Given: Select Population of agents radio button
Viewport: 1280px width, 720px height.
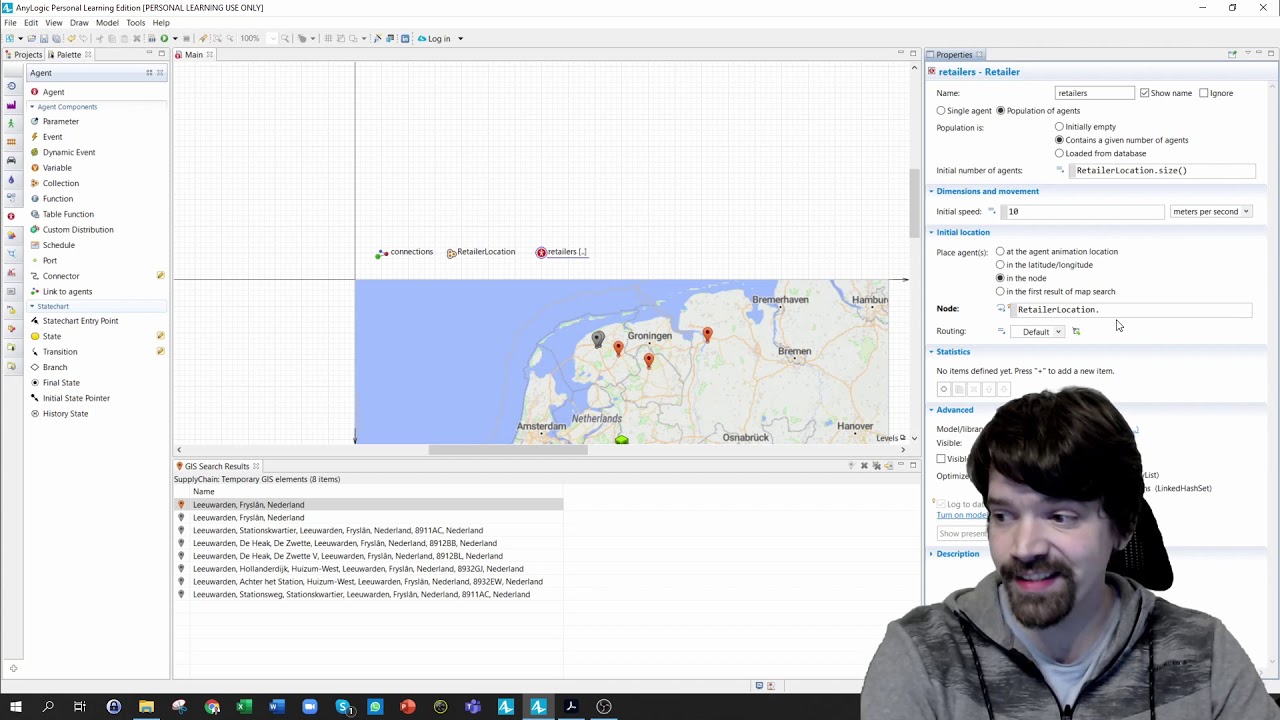Looking at the screenshot, I should click(1000, 111).
